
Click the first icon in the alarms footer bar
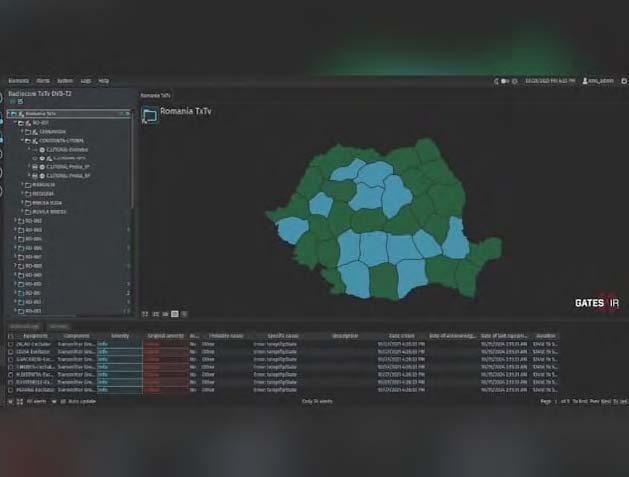(x=10, y=402)
